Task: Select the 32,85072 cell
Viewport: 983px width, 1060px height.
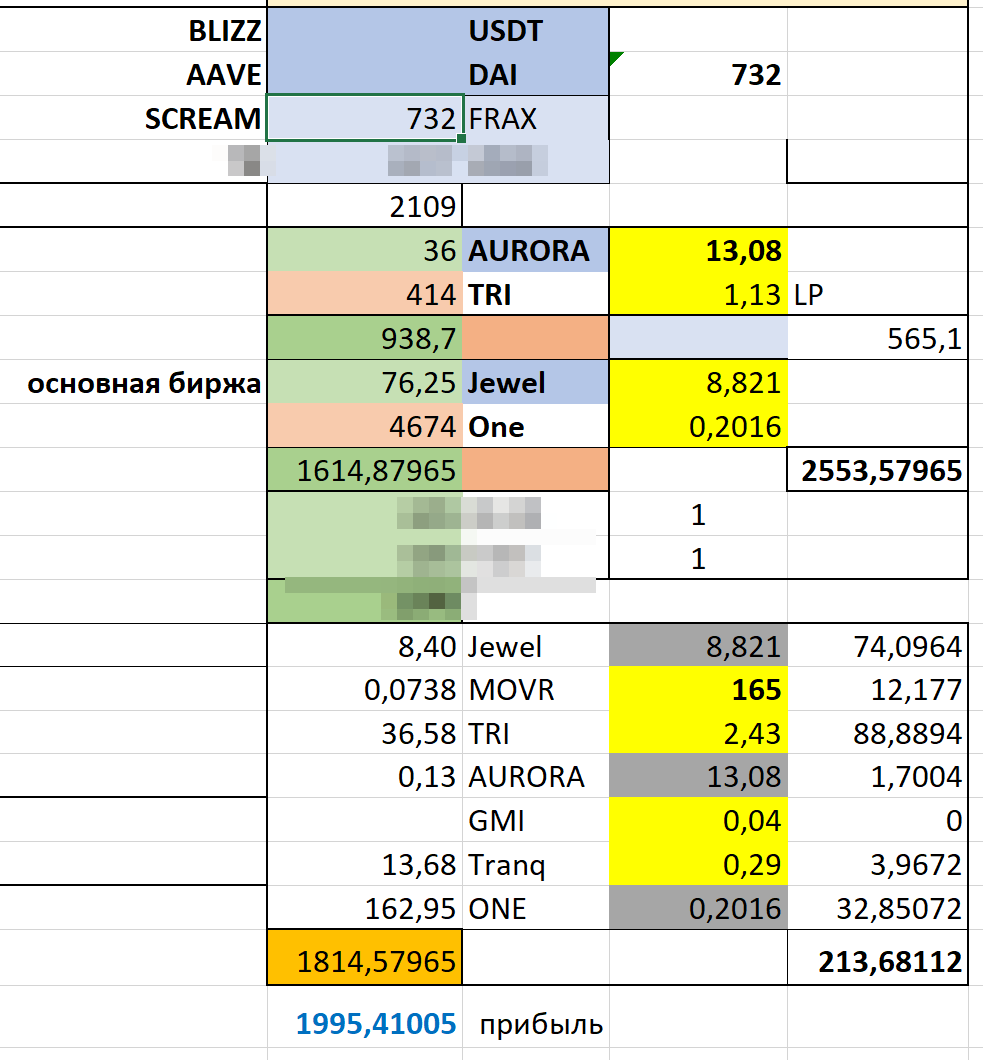Action: pyautogui.click(x=878, y=908)
